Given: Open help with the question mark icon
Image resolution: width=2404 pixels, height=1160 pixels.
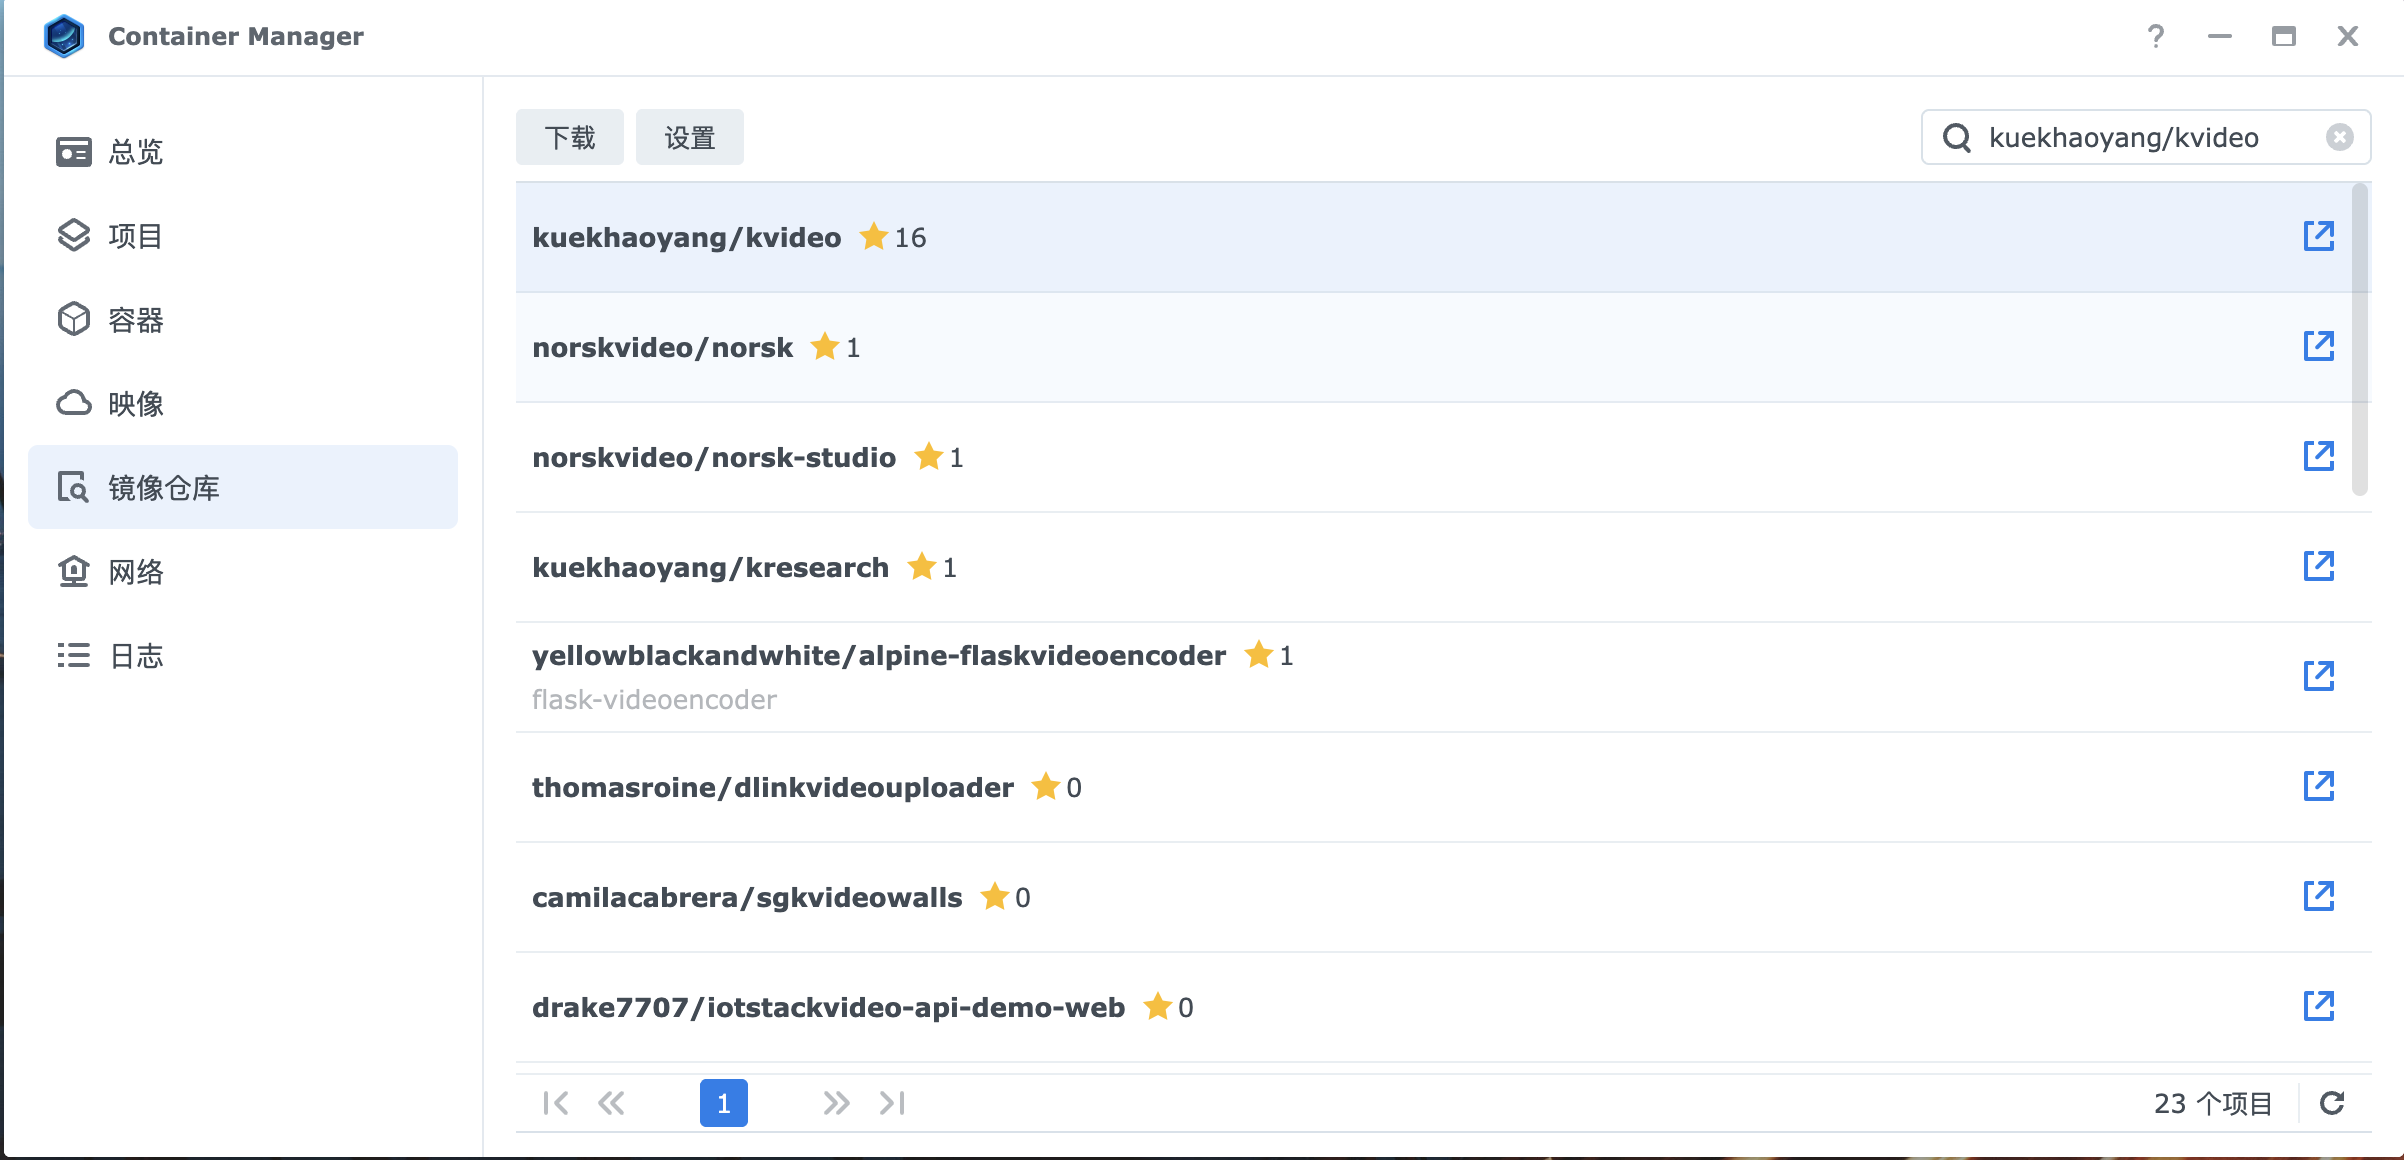Looking at the screenshot, I should click(2156, 37).
